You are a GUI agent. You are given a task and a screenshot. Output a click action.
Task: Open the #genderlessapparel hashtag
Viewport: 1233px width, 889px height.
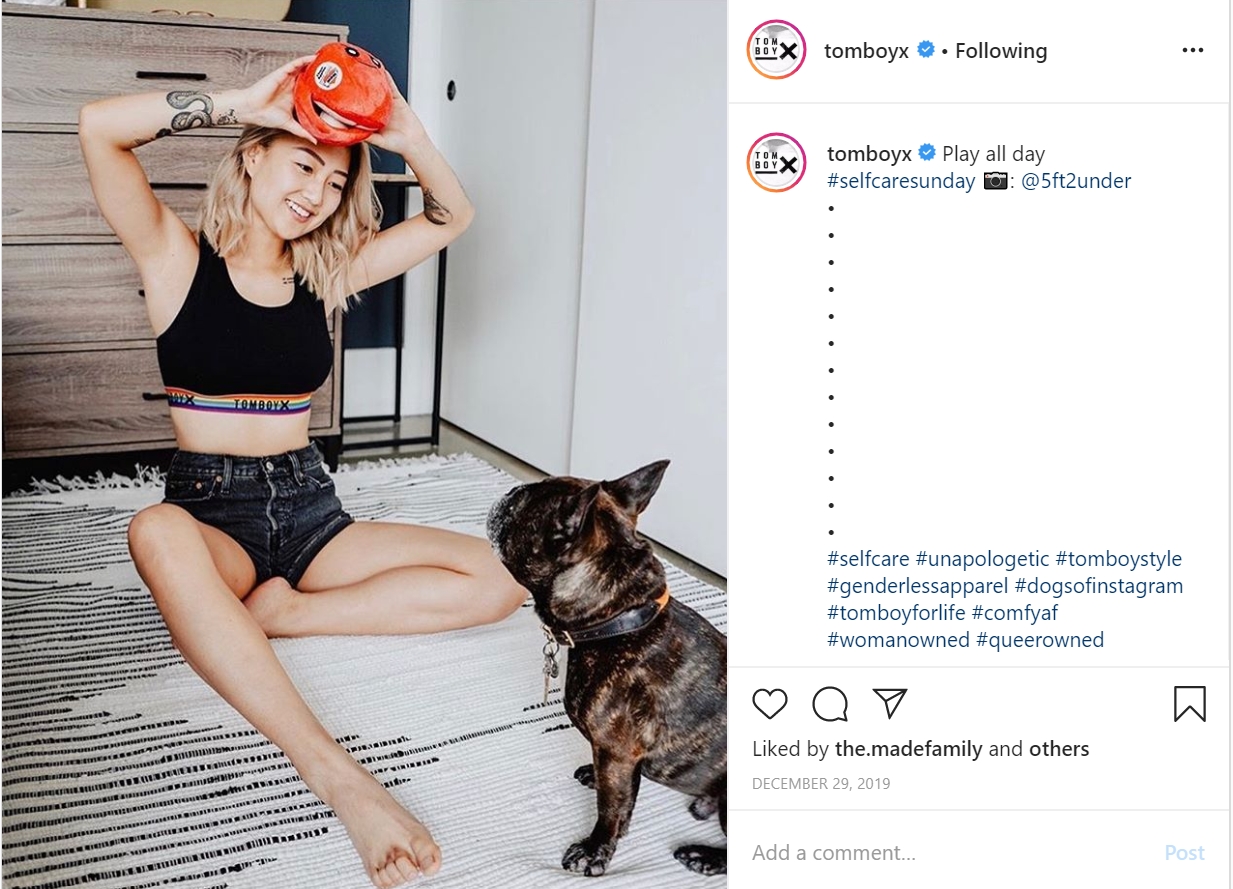[x=918, y=586]
